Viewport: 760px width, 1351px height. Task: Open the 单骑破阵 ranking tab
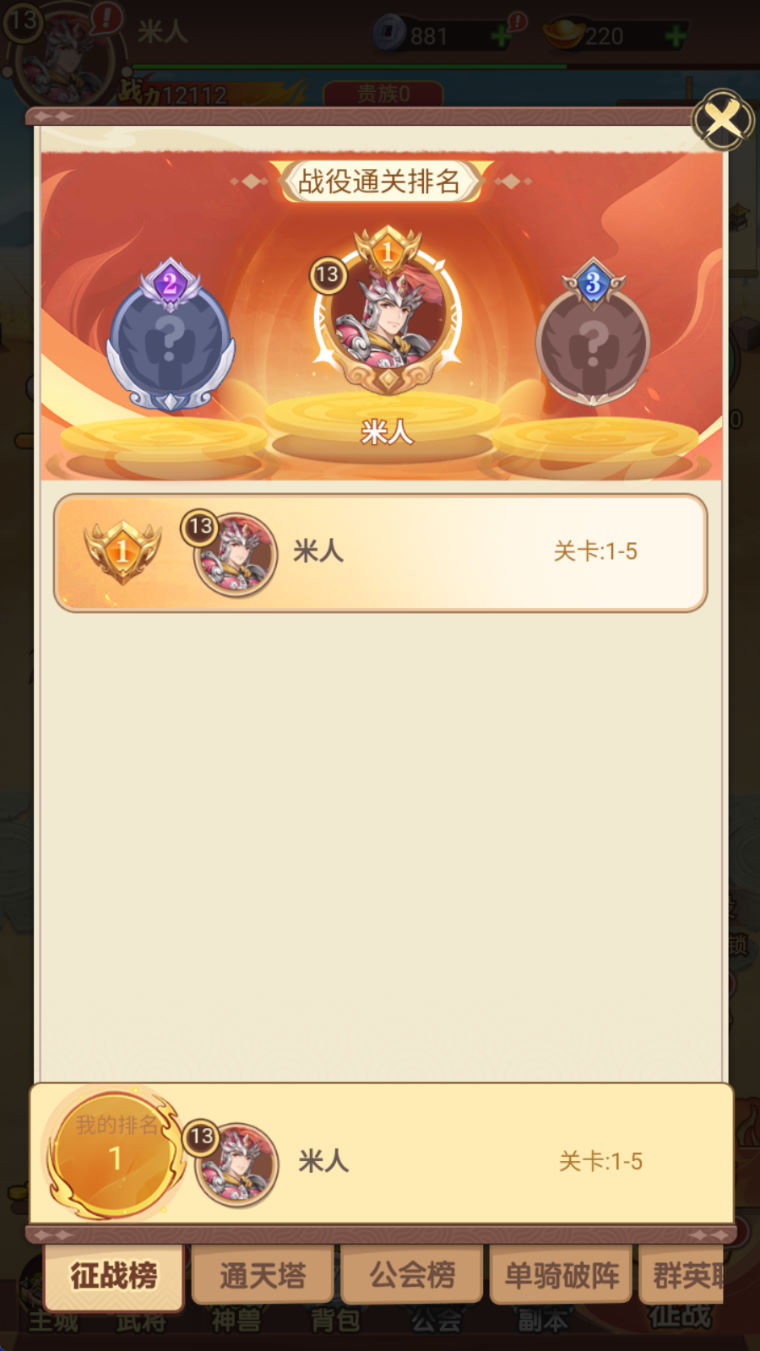pyautogui.click(x=561, y=1275)
